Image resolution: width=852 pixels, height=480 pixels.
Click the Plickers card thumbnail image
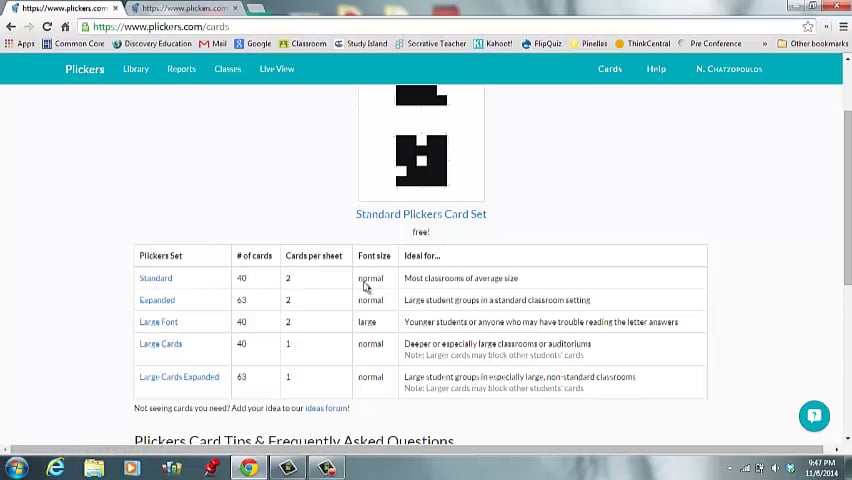click(x=421, y=142)
